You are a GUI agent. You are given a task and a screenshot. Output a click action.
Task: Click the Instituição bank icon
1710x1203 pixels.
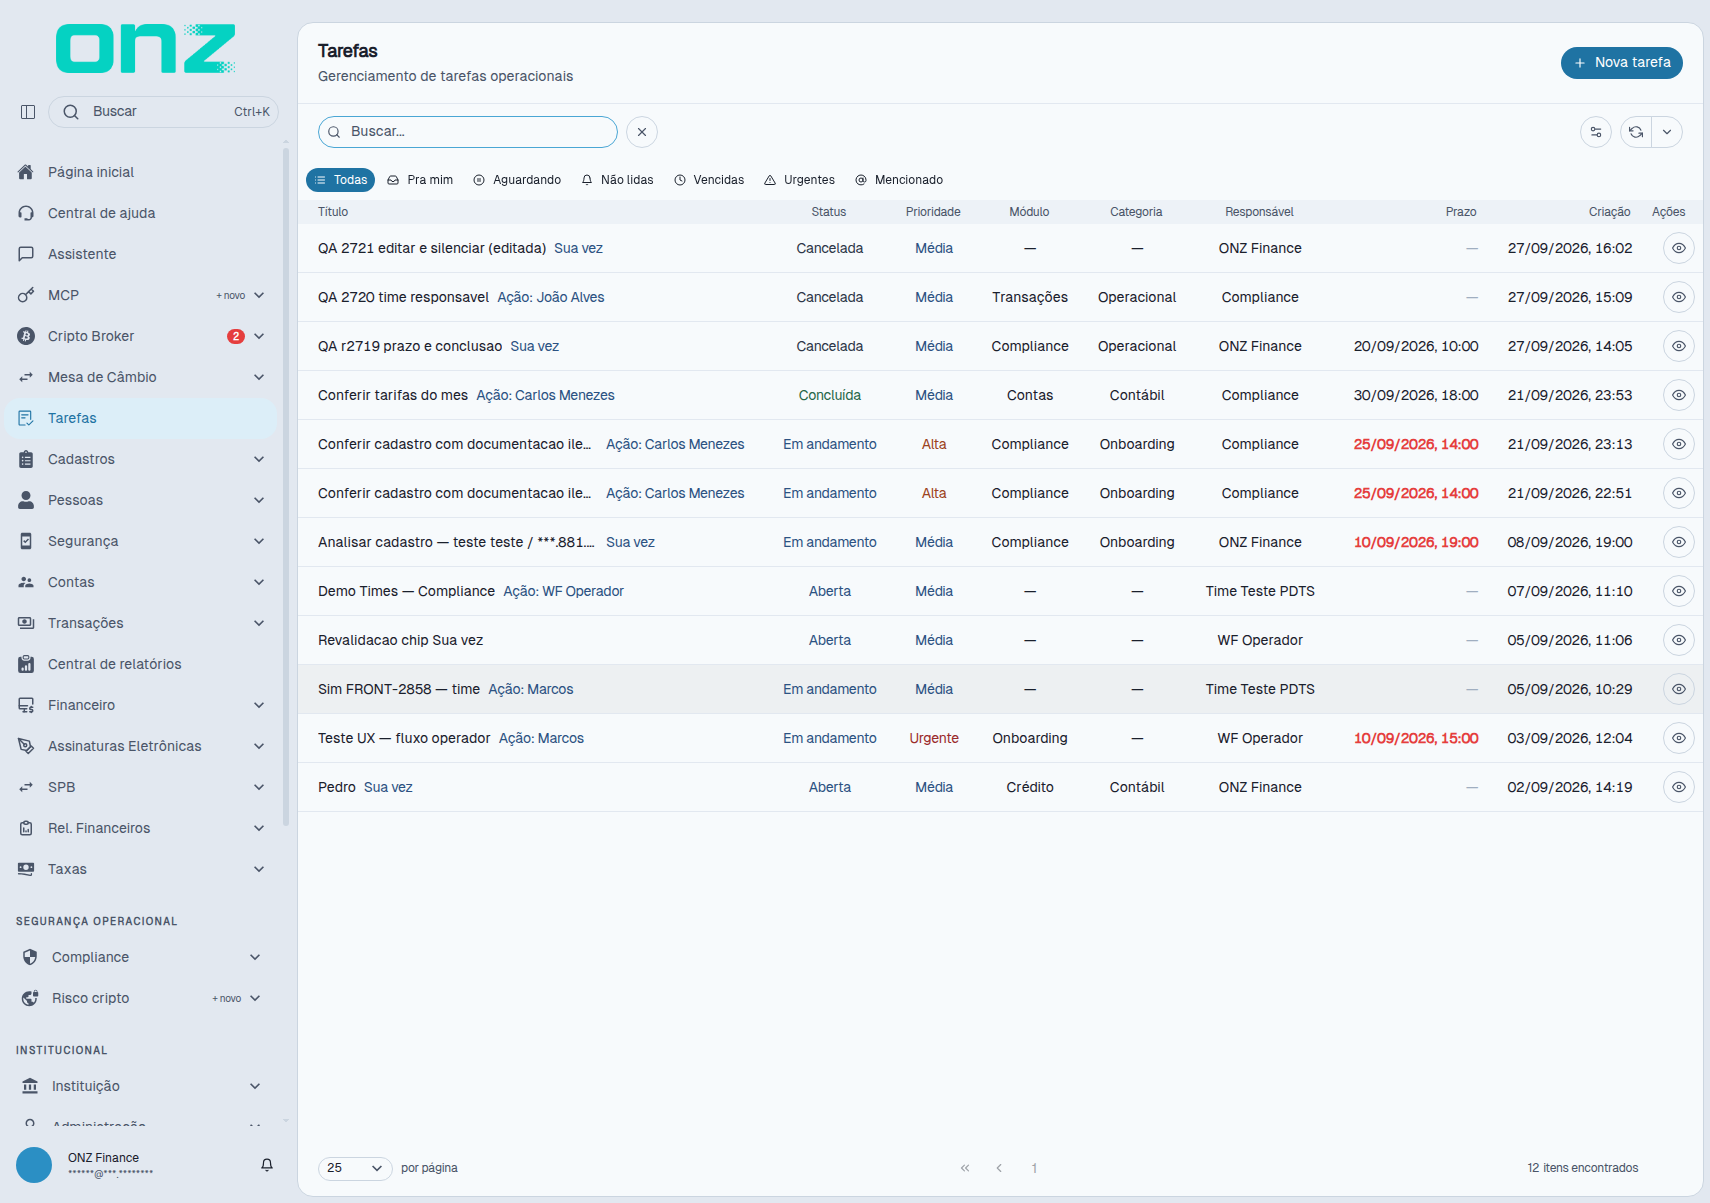click(30, 1086)
